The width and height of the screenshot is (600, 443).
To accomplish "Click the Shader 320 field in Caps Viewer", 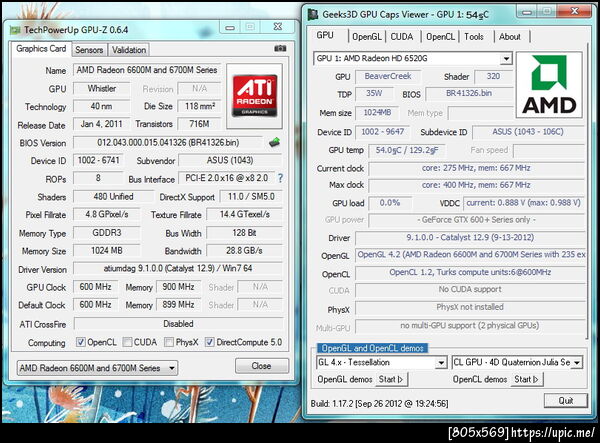I will click(x=493, y=76).
